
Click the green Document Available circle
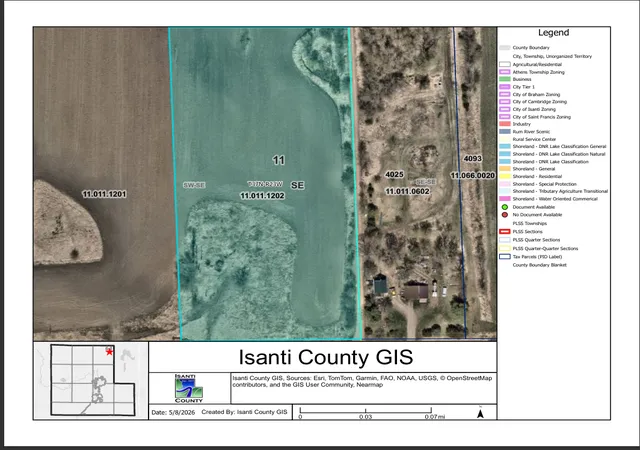coord(505,207)
